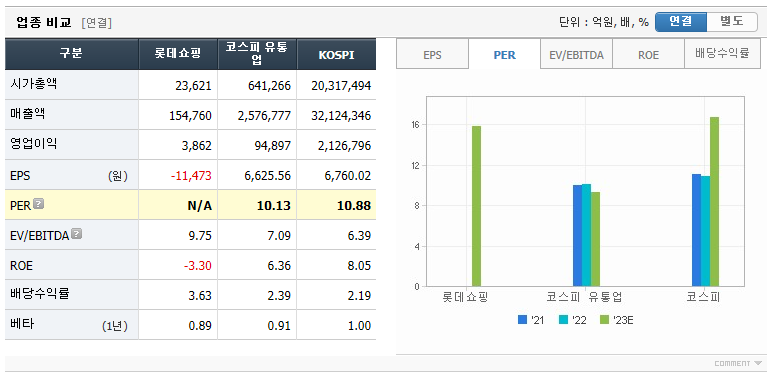This screenshot has width=773, height=379.
Task: Select the 베타 row label
Action: tap(22, 325)
